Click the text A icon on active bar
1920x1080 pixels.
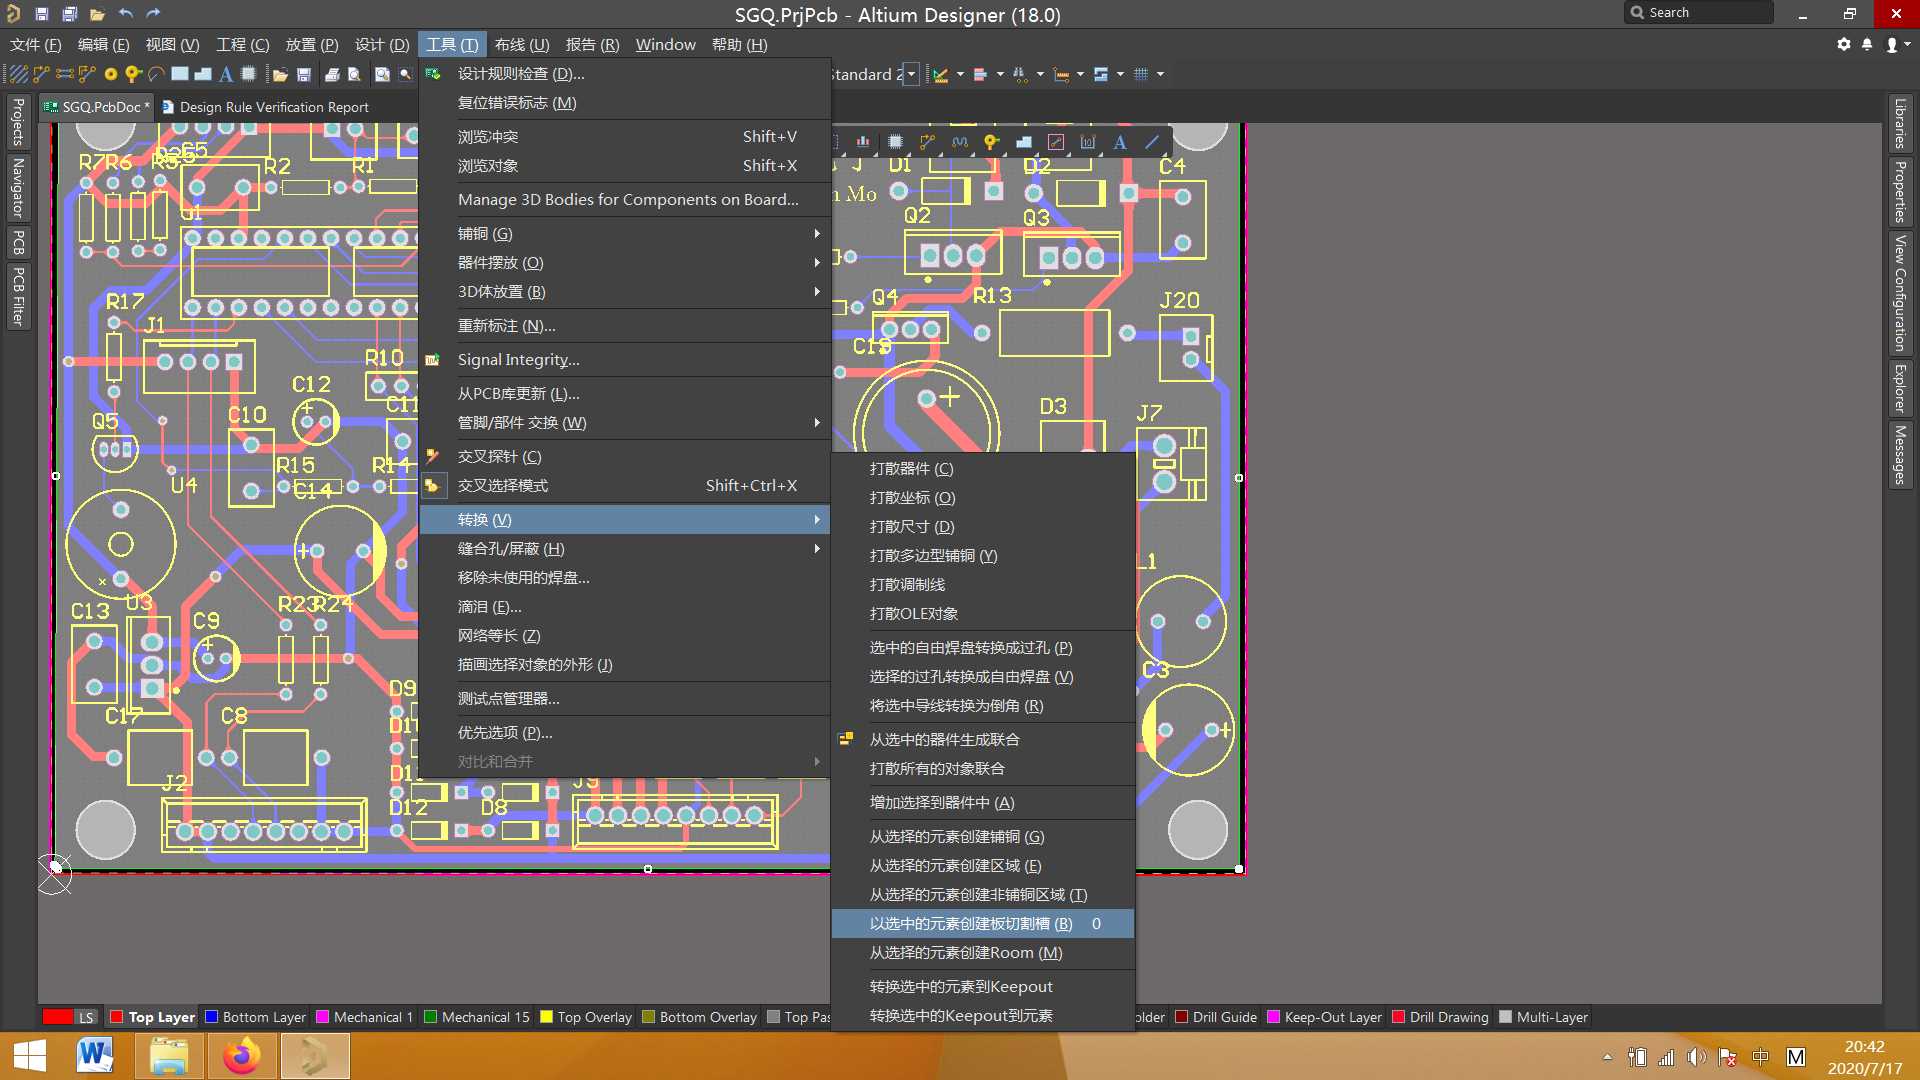tap(1120, 142)
